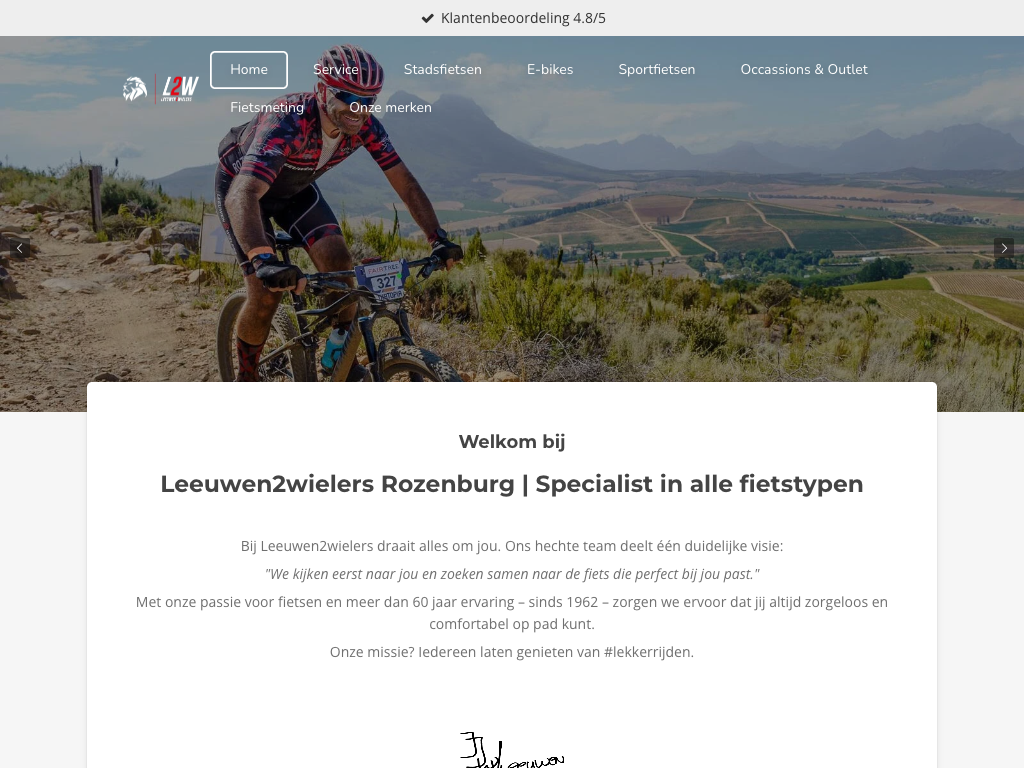Image resolution: width=1024 pixels, height=768 pixels.
Task: Open the Stadsfietsen menu
Action: pyautogui.click(x=443, y=69)
